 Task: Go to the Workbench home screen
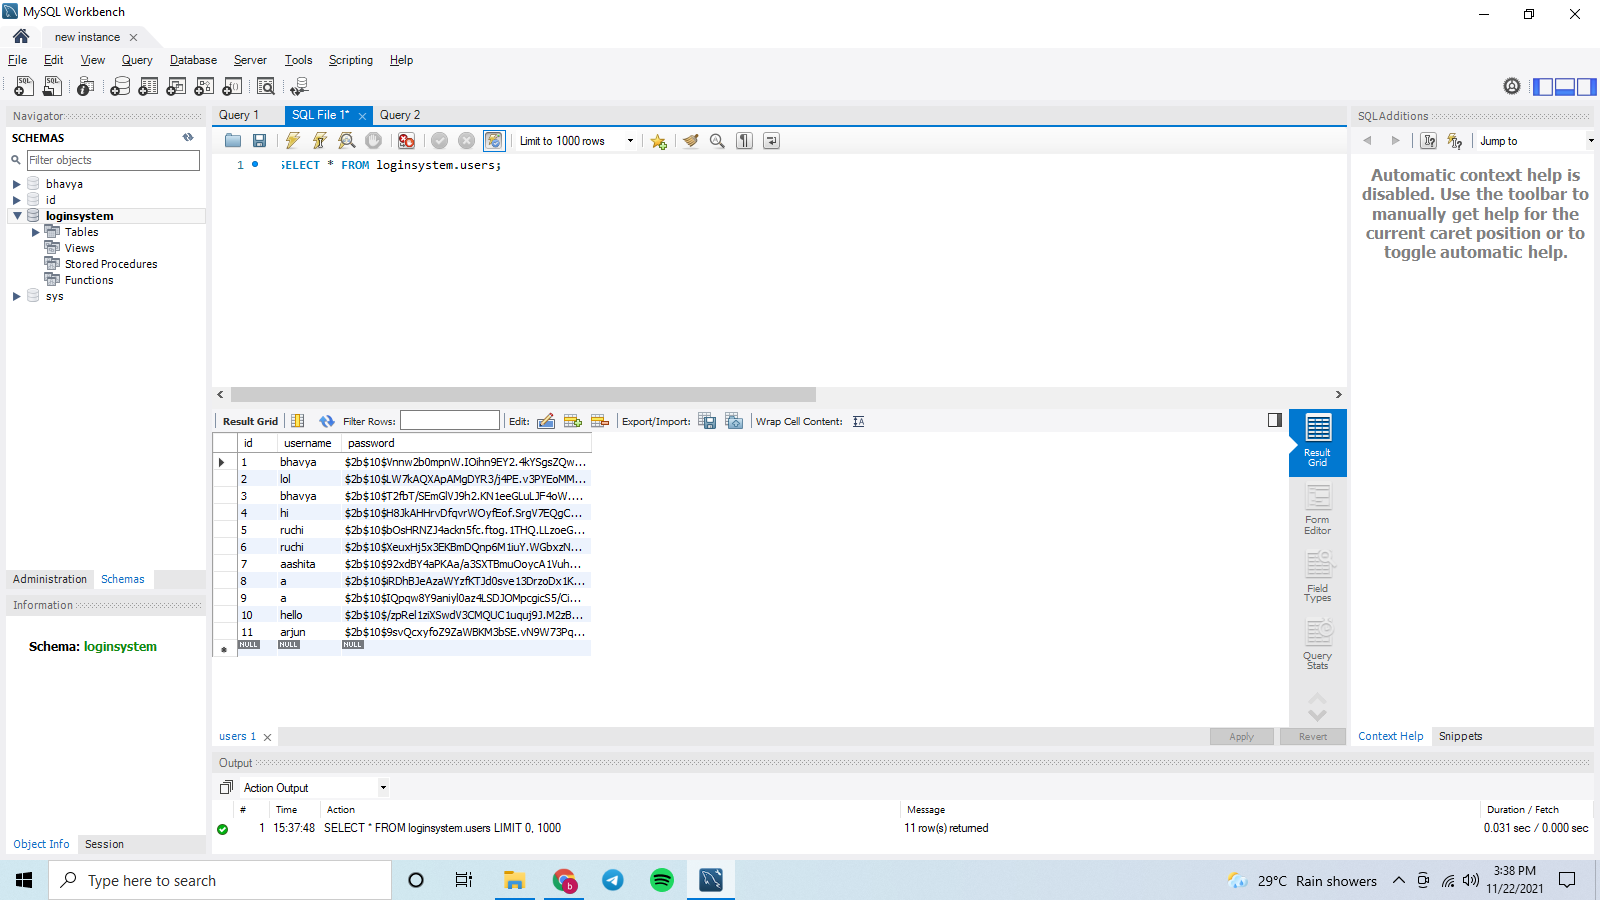(21, 36)
